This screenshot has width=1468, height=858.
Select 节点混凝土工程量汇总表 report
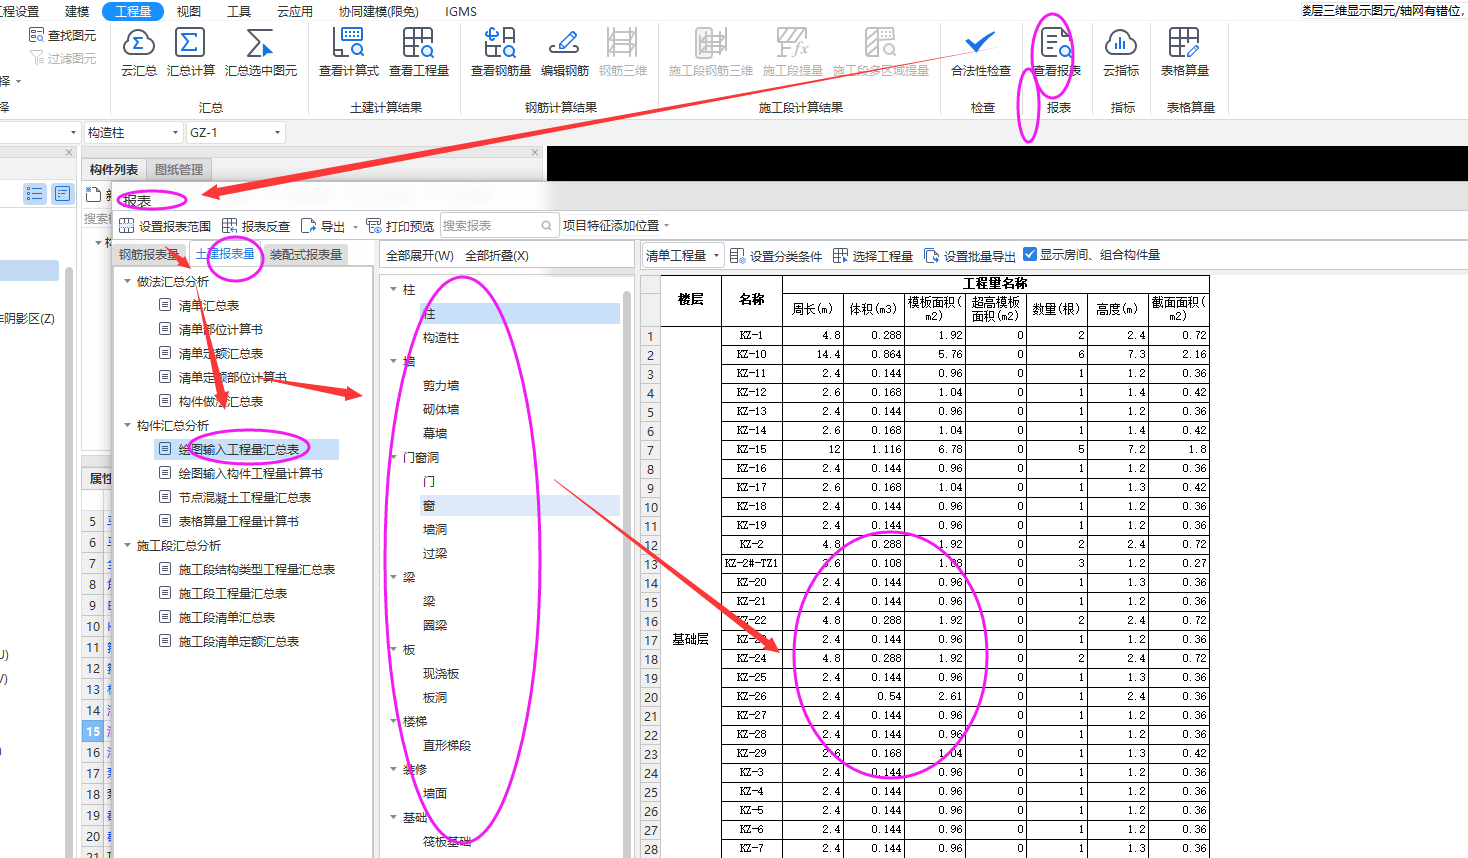245,498
